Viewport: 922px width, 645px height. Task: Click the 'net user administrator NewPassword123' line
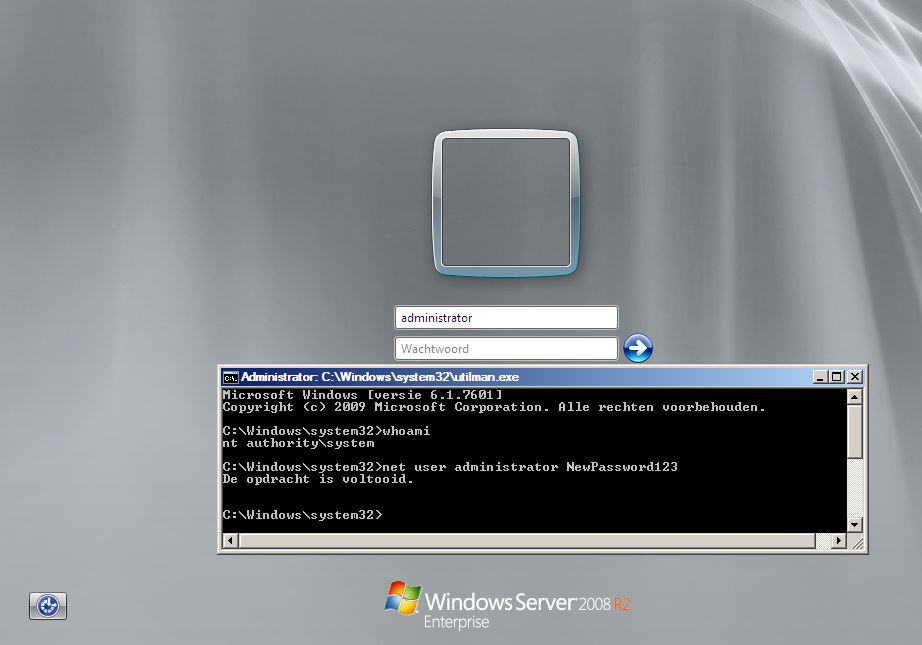450,467
